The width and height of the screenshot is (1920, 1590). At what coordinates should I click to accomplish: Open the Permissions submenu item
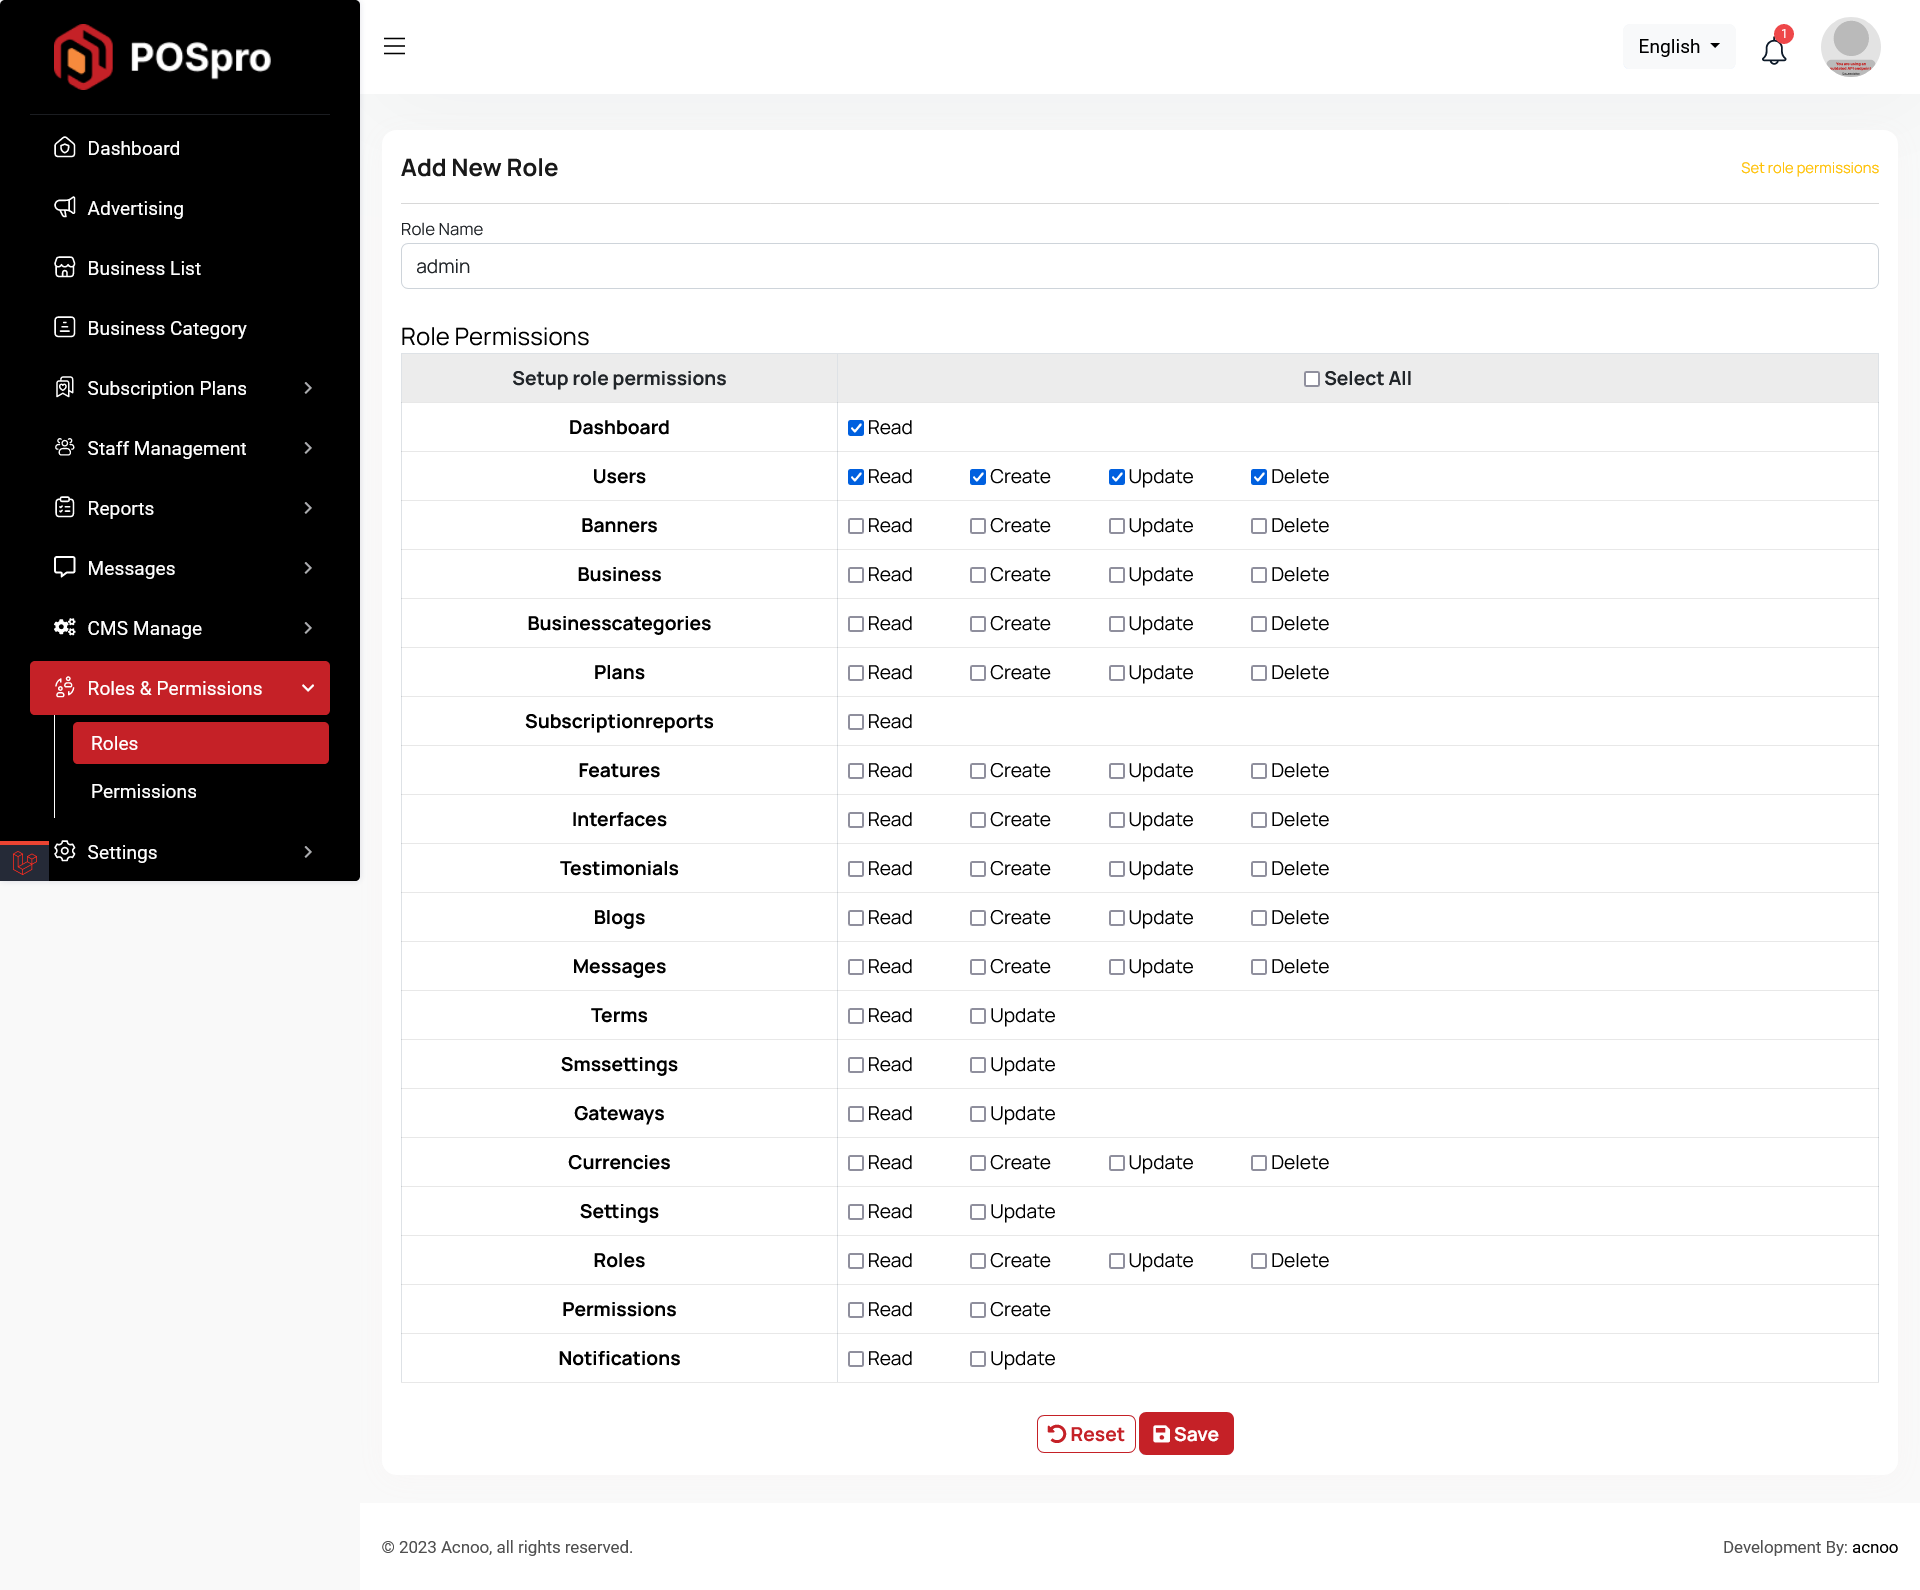pyautogui.click(x=144, y=791)
